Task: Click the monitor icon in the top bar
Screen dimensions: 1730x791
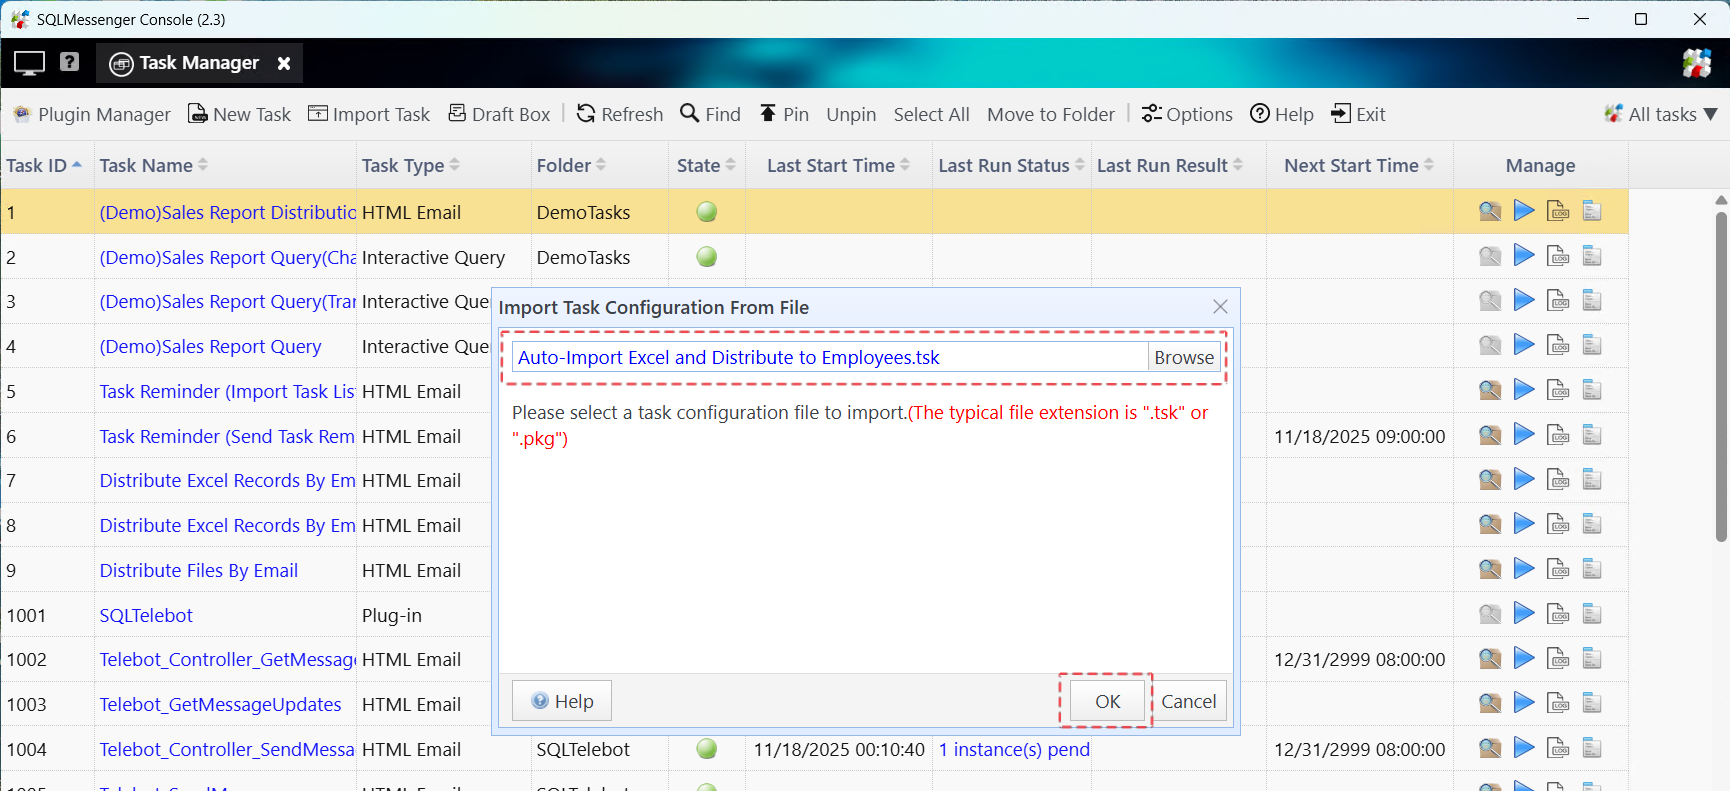Action: [x=29, y=63]
